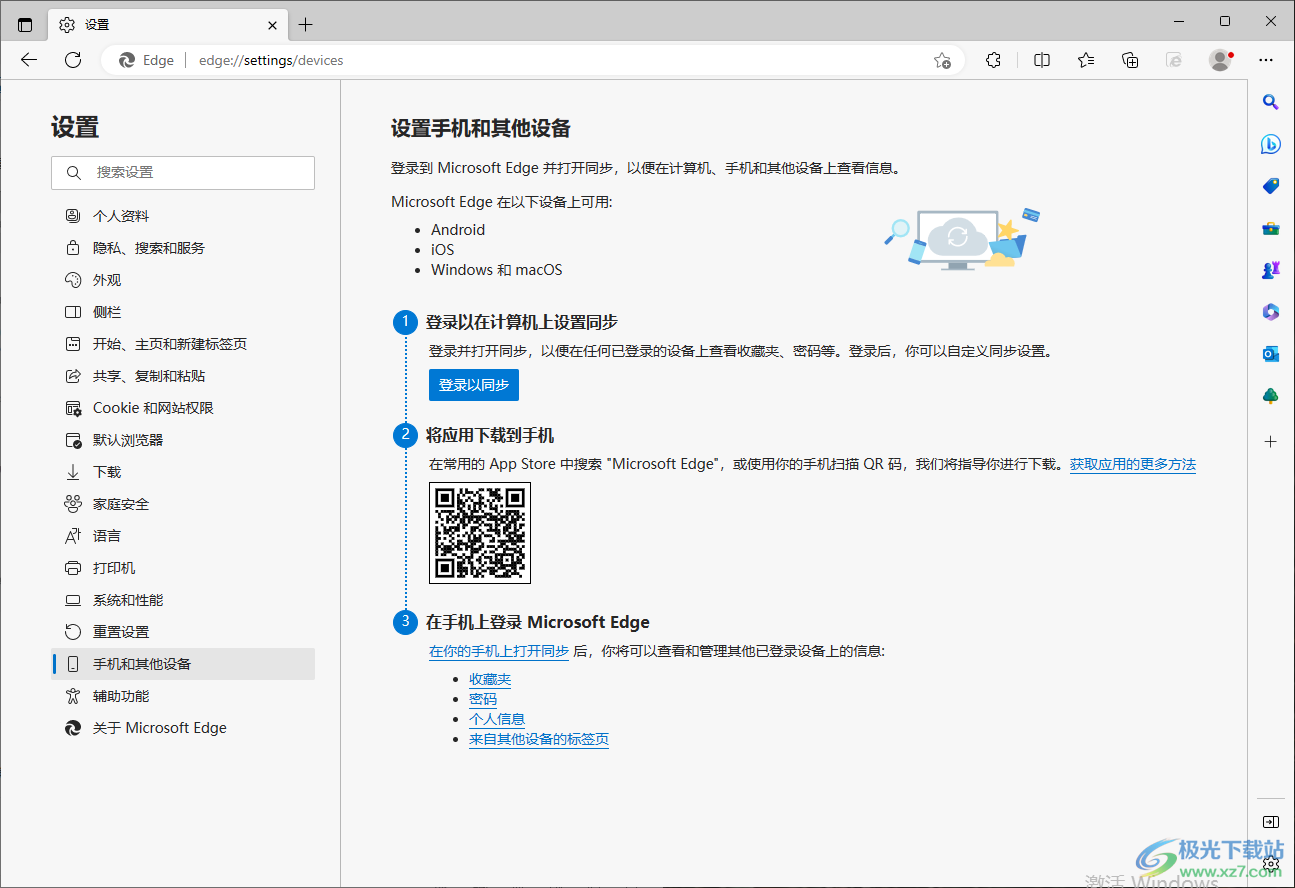Viewport: 1295px width, 888px height.
Task: Follow 获取应用的更多方法 link
Action: [x=1133, y=464]
